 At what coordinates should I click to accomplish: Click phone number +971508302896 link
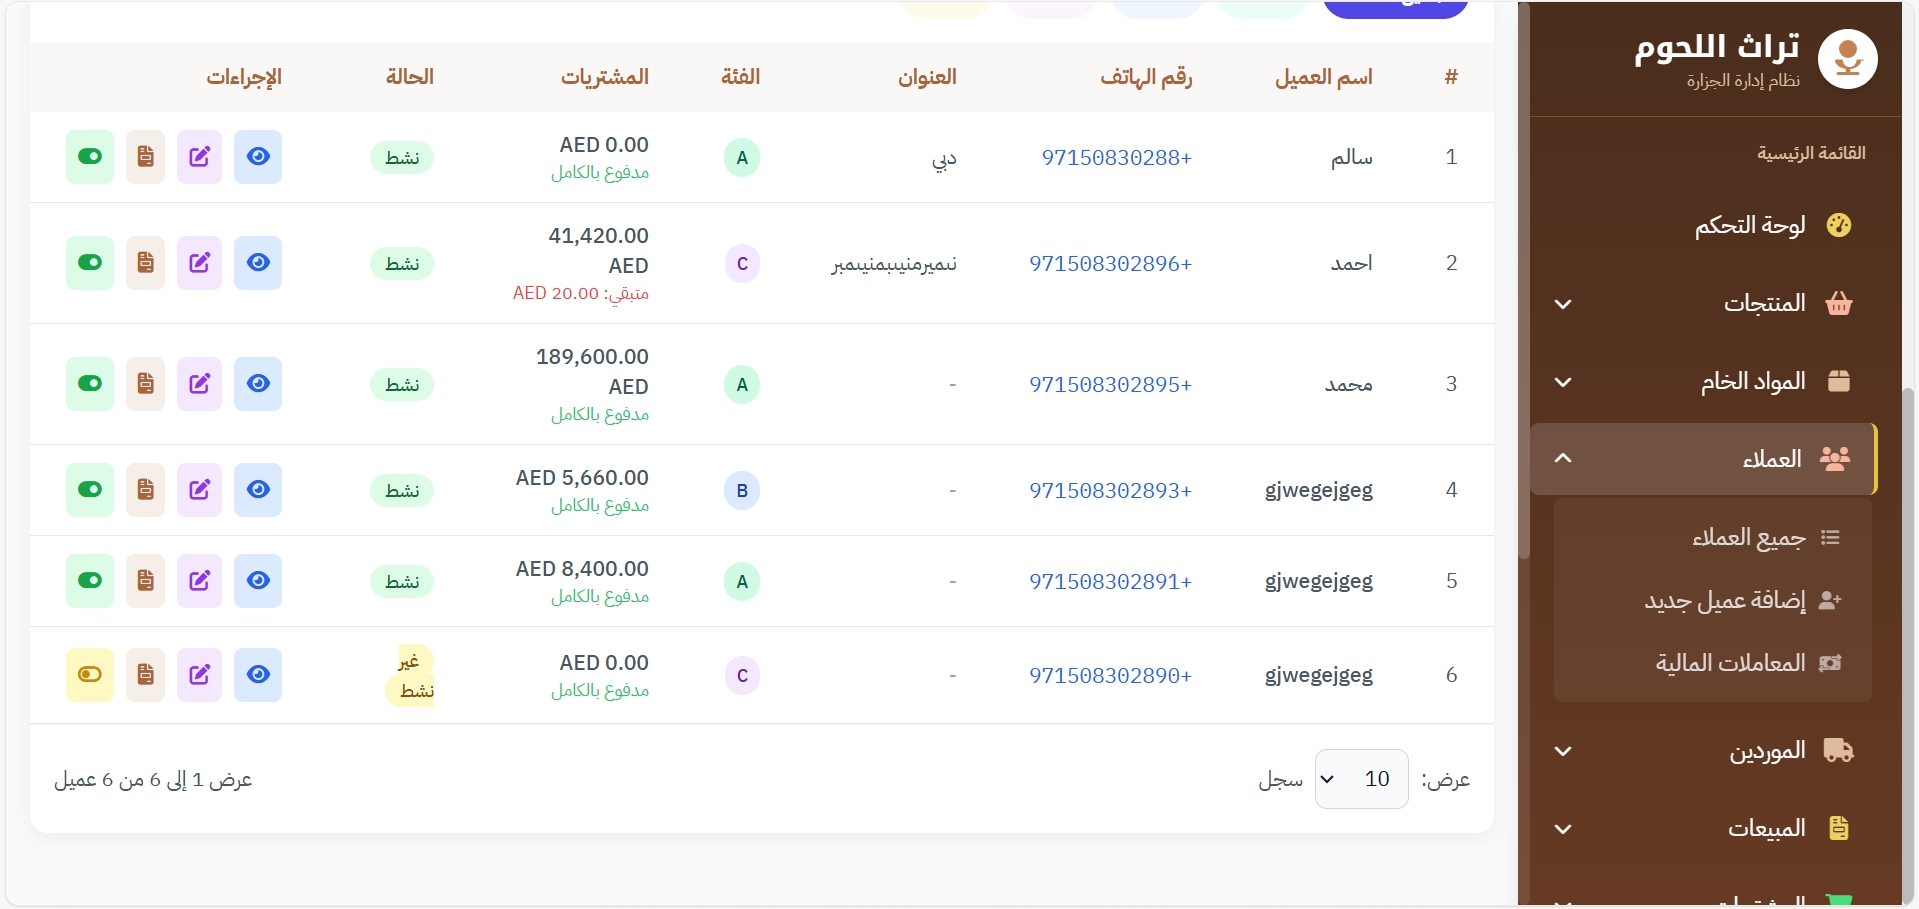1110,264
